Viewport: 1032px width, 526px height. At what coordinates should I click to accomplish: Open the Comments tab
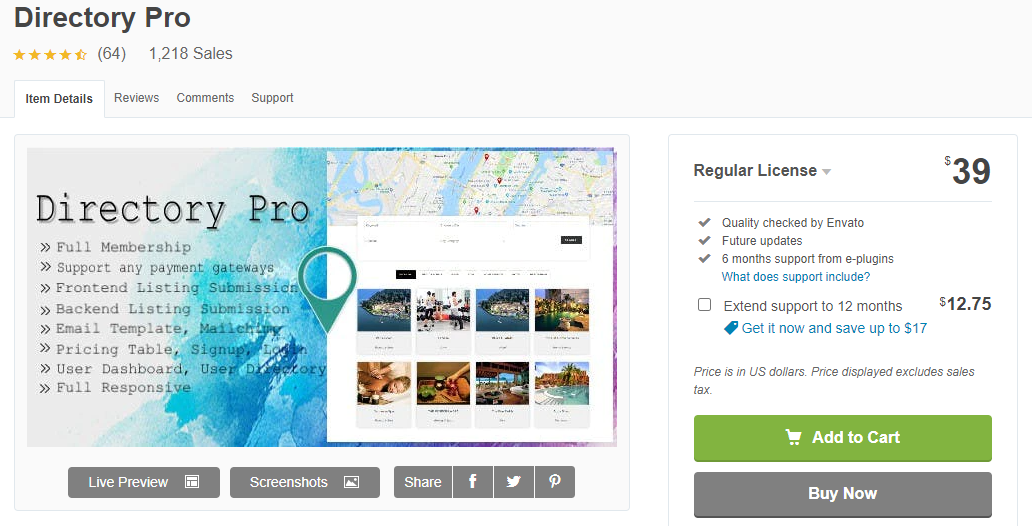pos(205,97)
